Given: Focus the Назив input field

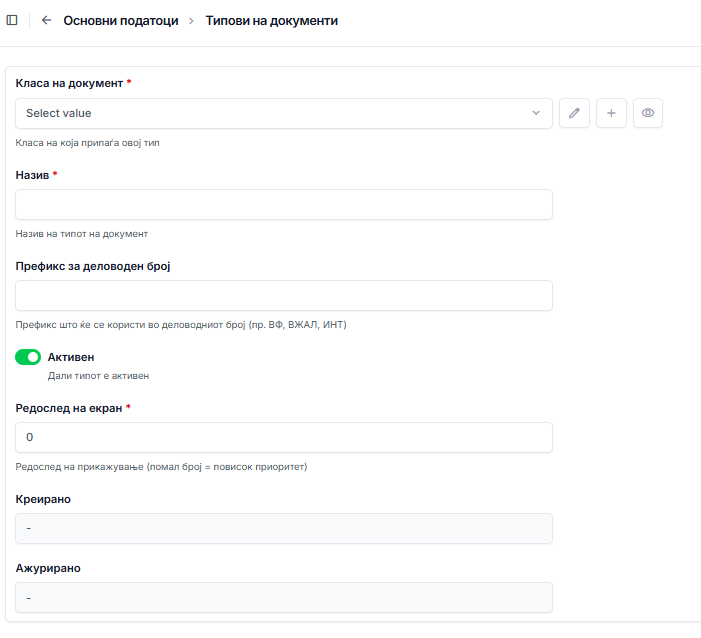Looking at the screenshot, I should 284,204.
